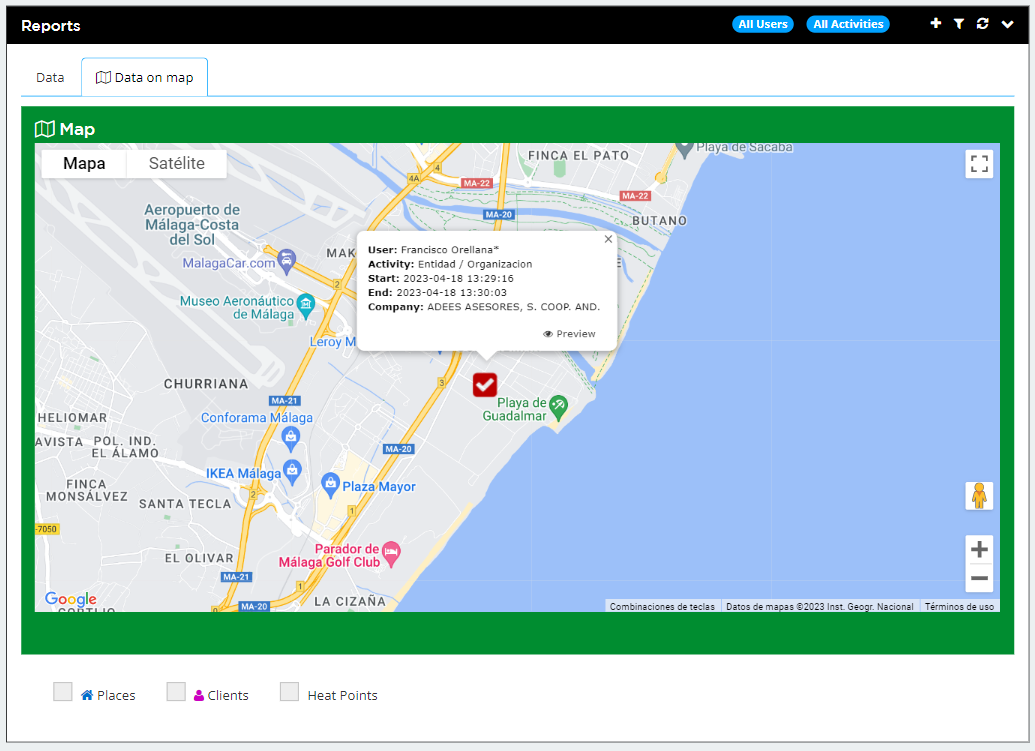Click the POL. IND. EL ÁLAMO label
This screenshot has height=751, width=1035.
125,447
